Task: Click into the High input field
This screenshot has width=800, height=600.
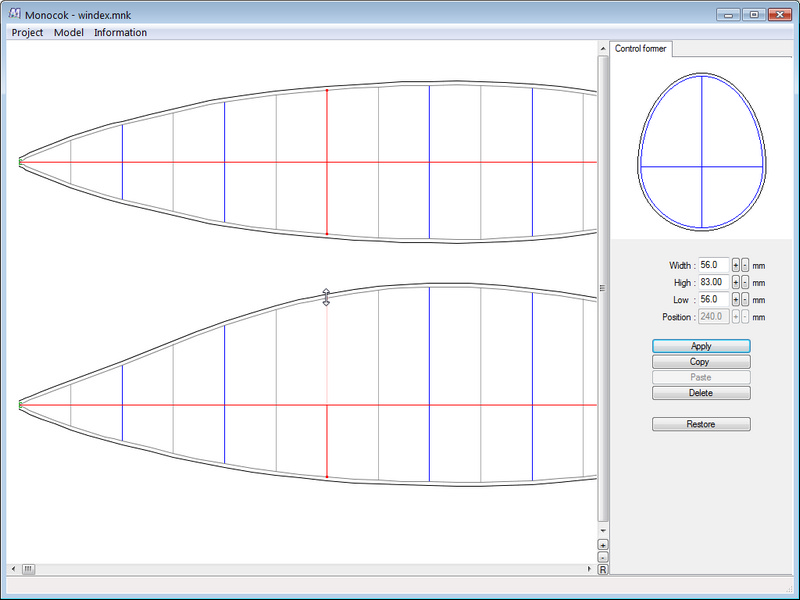Action: 714,282
